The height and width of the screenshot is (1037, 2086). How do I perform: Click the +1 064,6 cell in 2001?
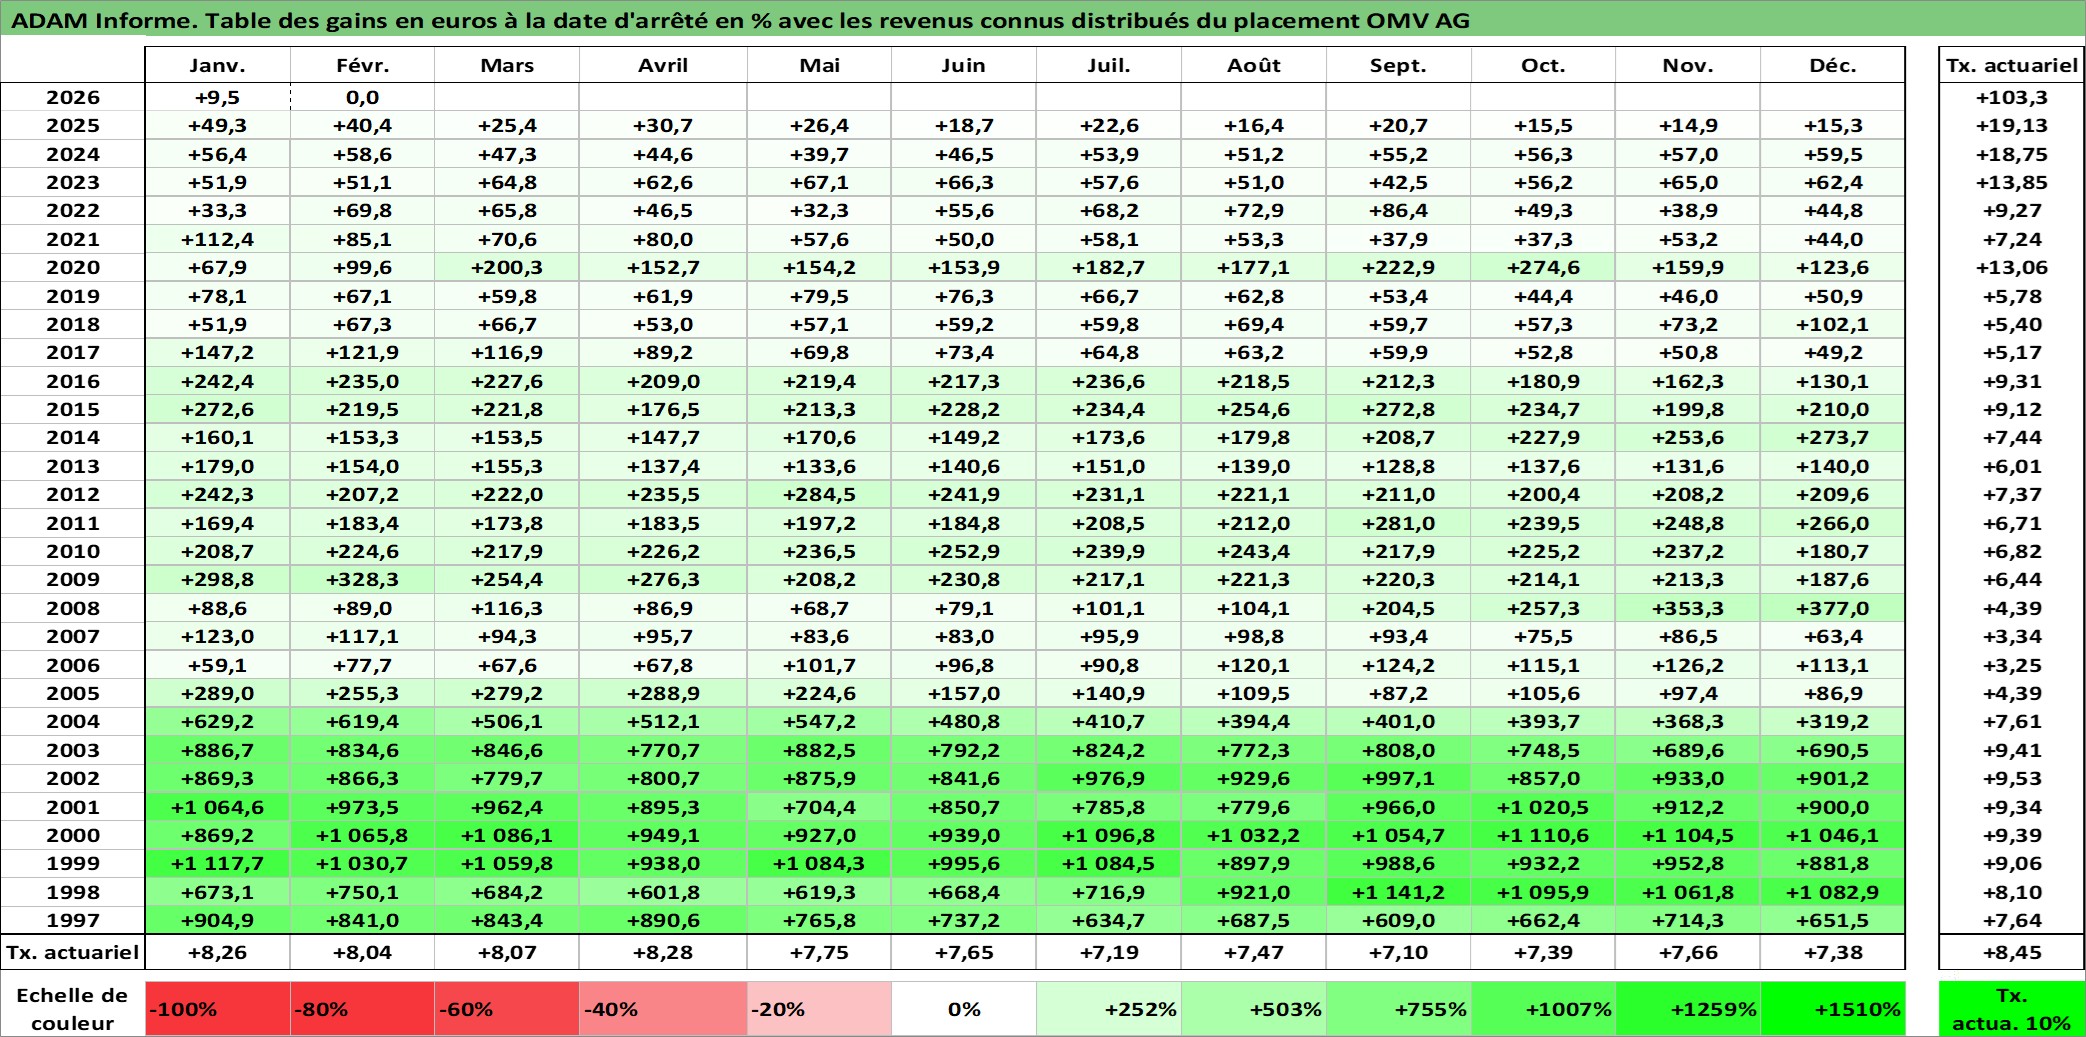217,807
